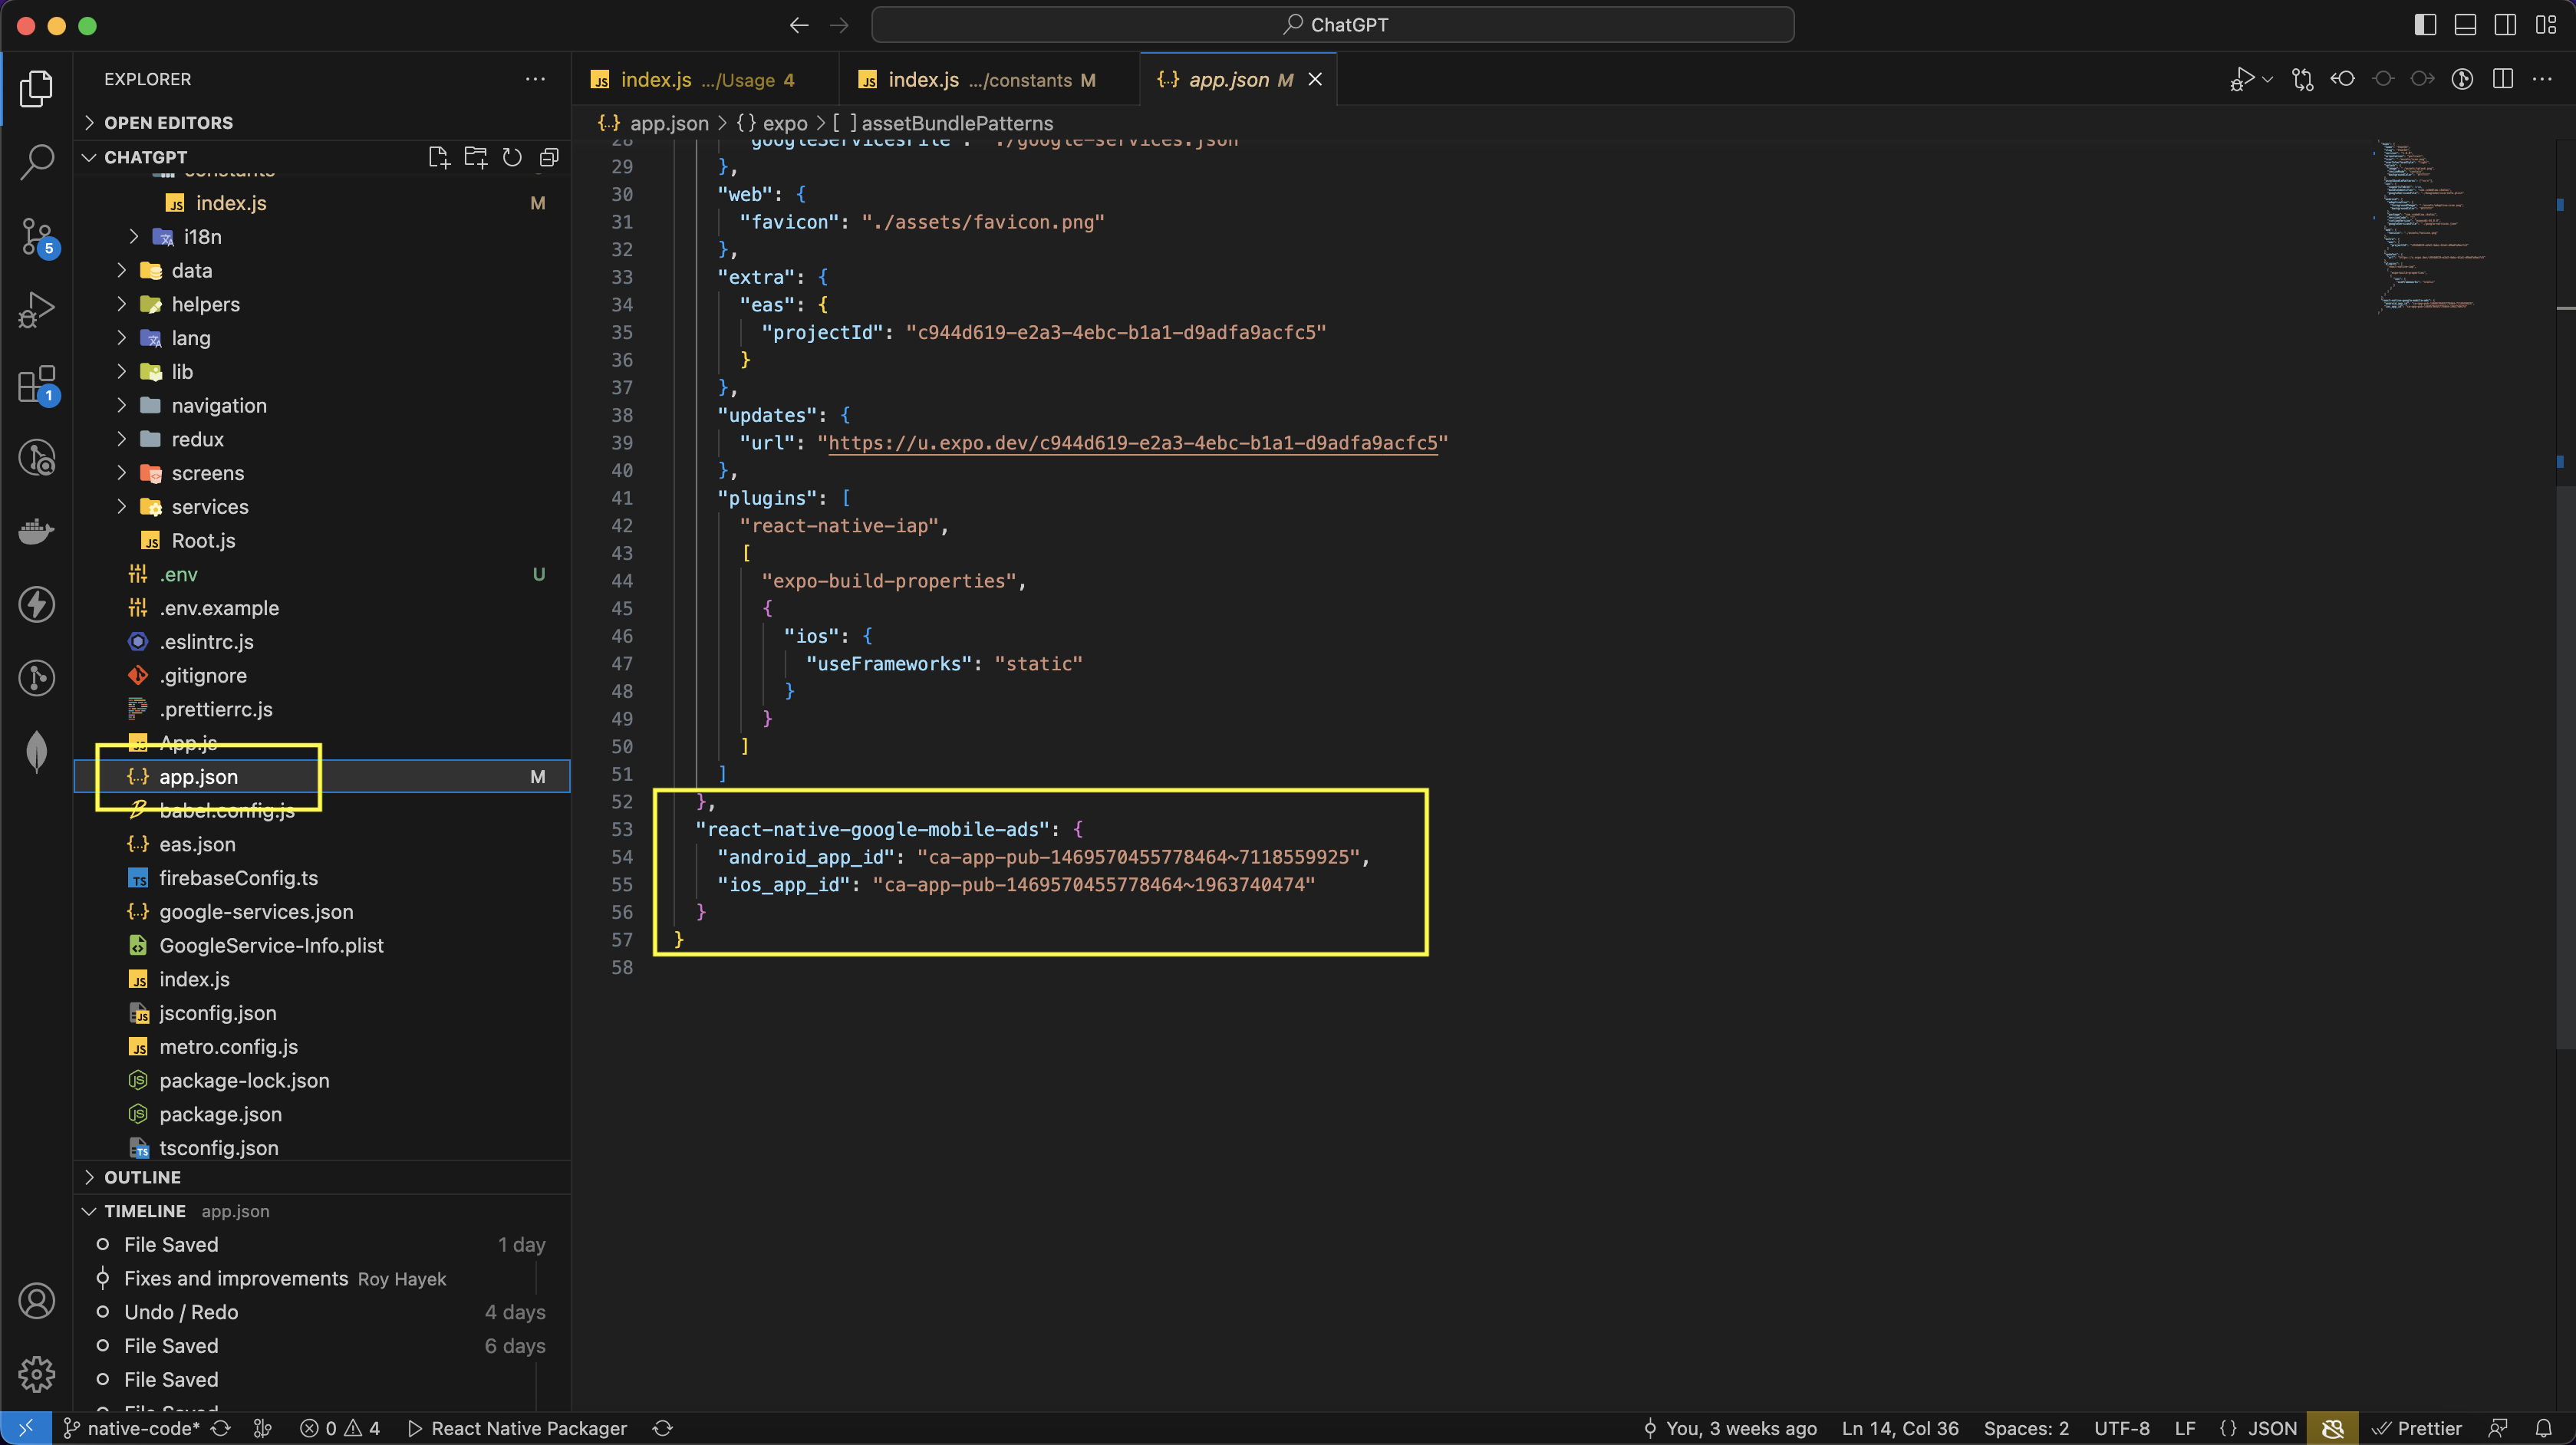Click New Folder icon in CHATGPT header
2576x1445 pixels.
475,157
